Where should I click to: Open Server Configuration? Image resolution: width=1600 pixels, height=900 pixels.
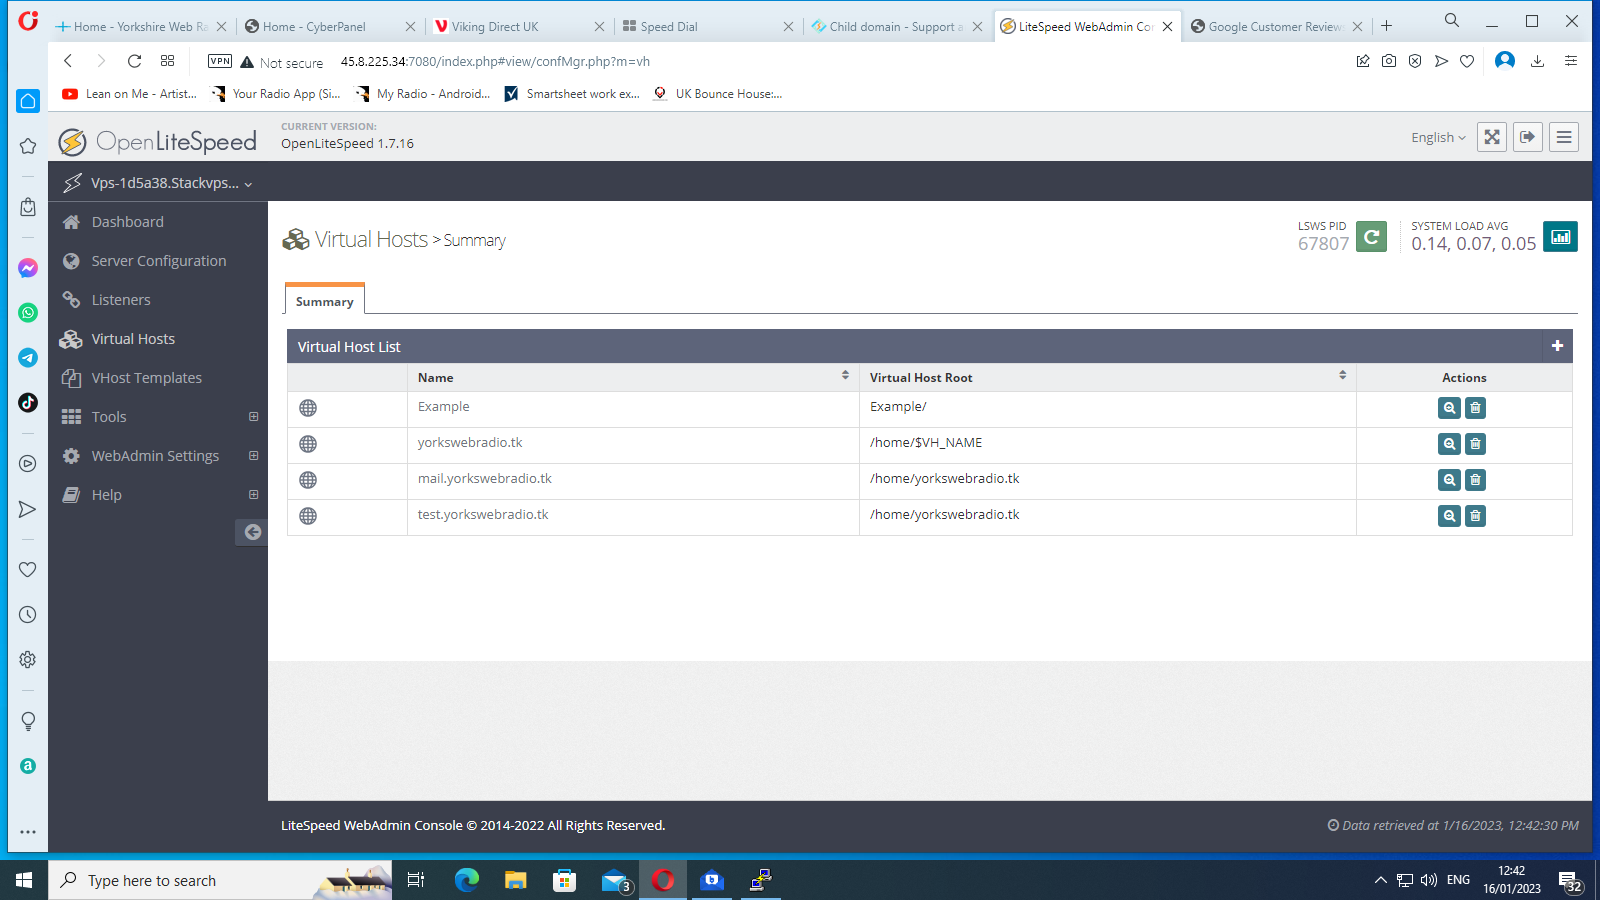(x=158, y=261)
